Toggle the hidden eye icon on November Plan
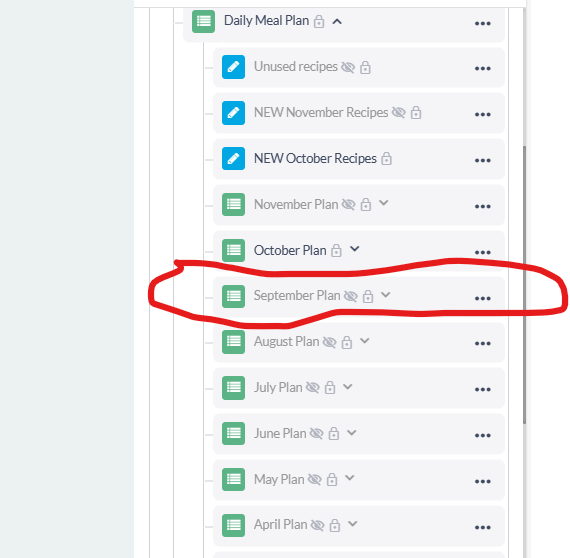The width and height of the screenshot is (570, 558). pos(348,205)
